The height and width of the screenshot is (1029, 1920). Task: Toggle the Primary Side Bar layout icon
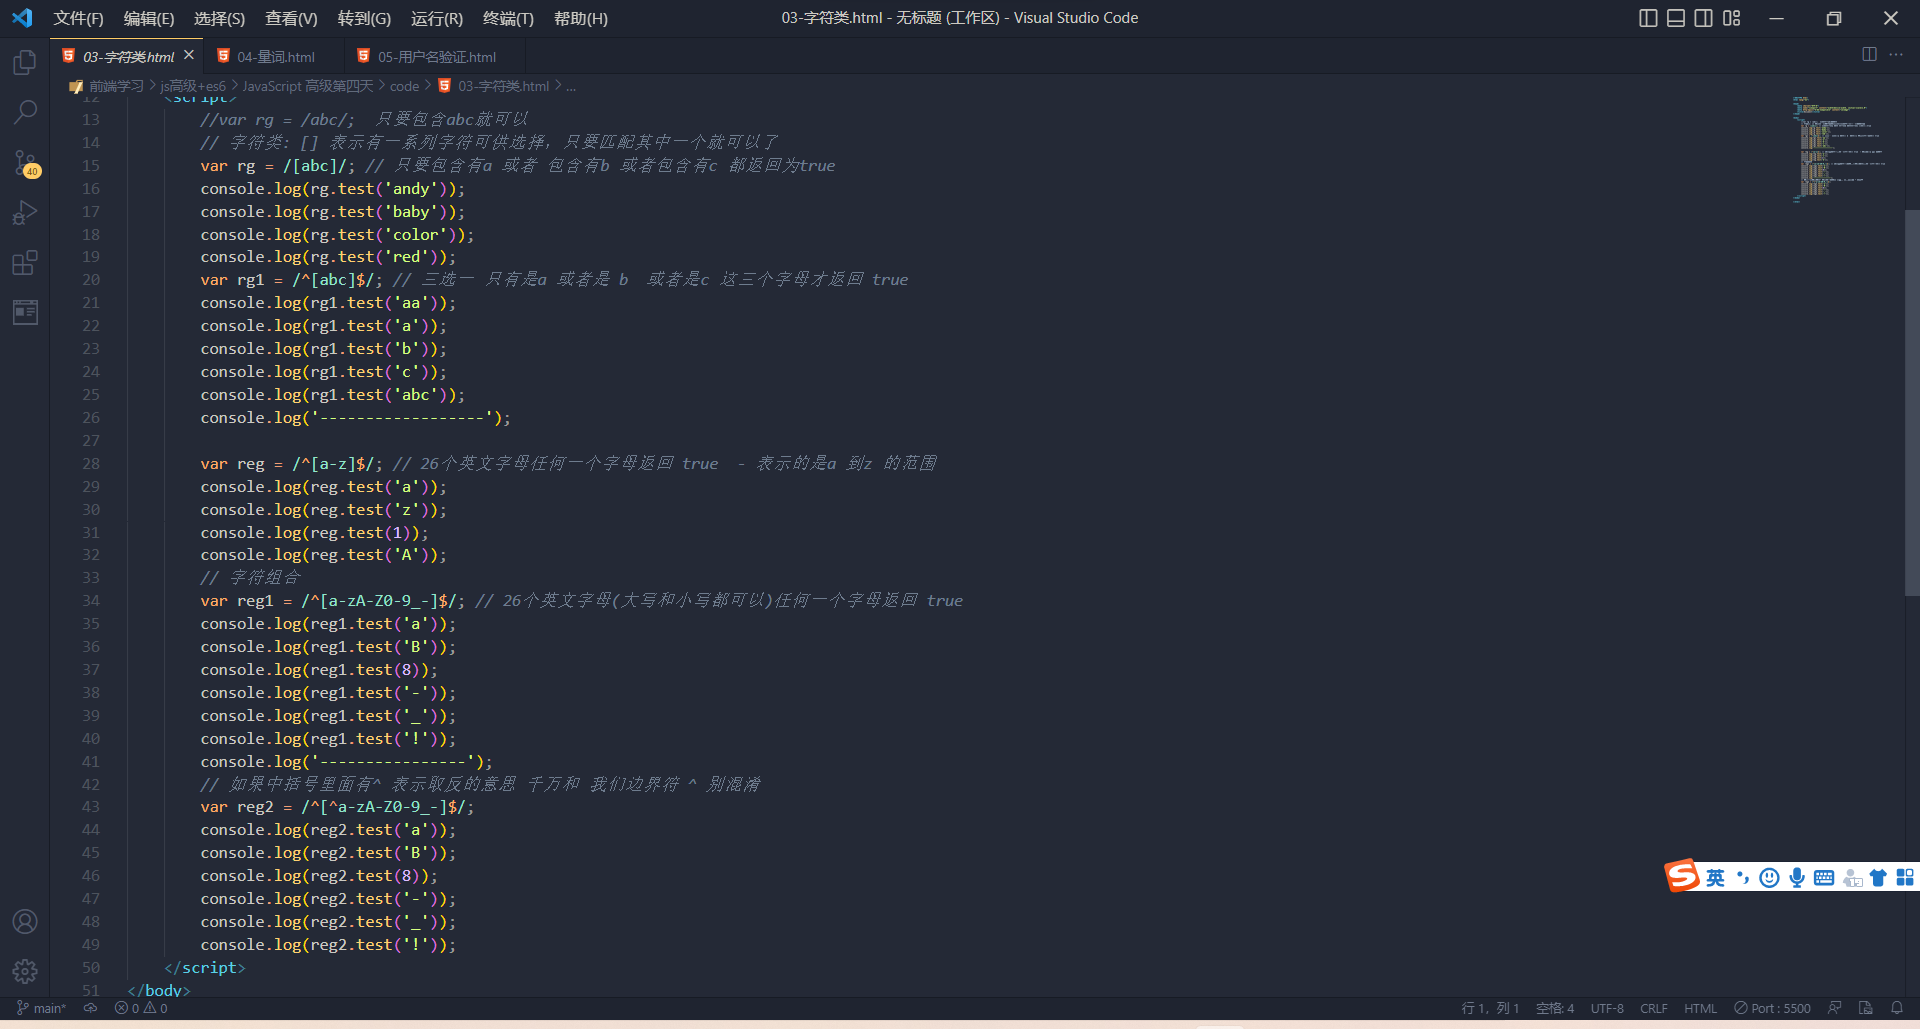tap(1648, 18)
